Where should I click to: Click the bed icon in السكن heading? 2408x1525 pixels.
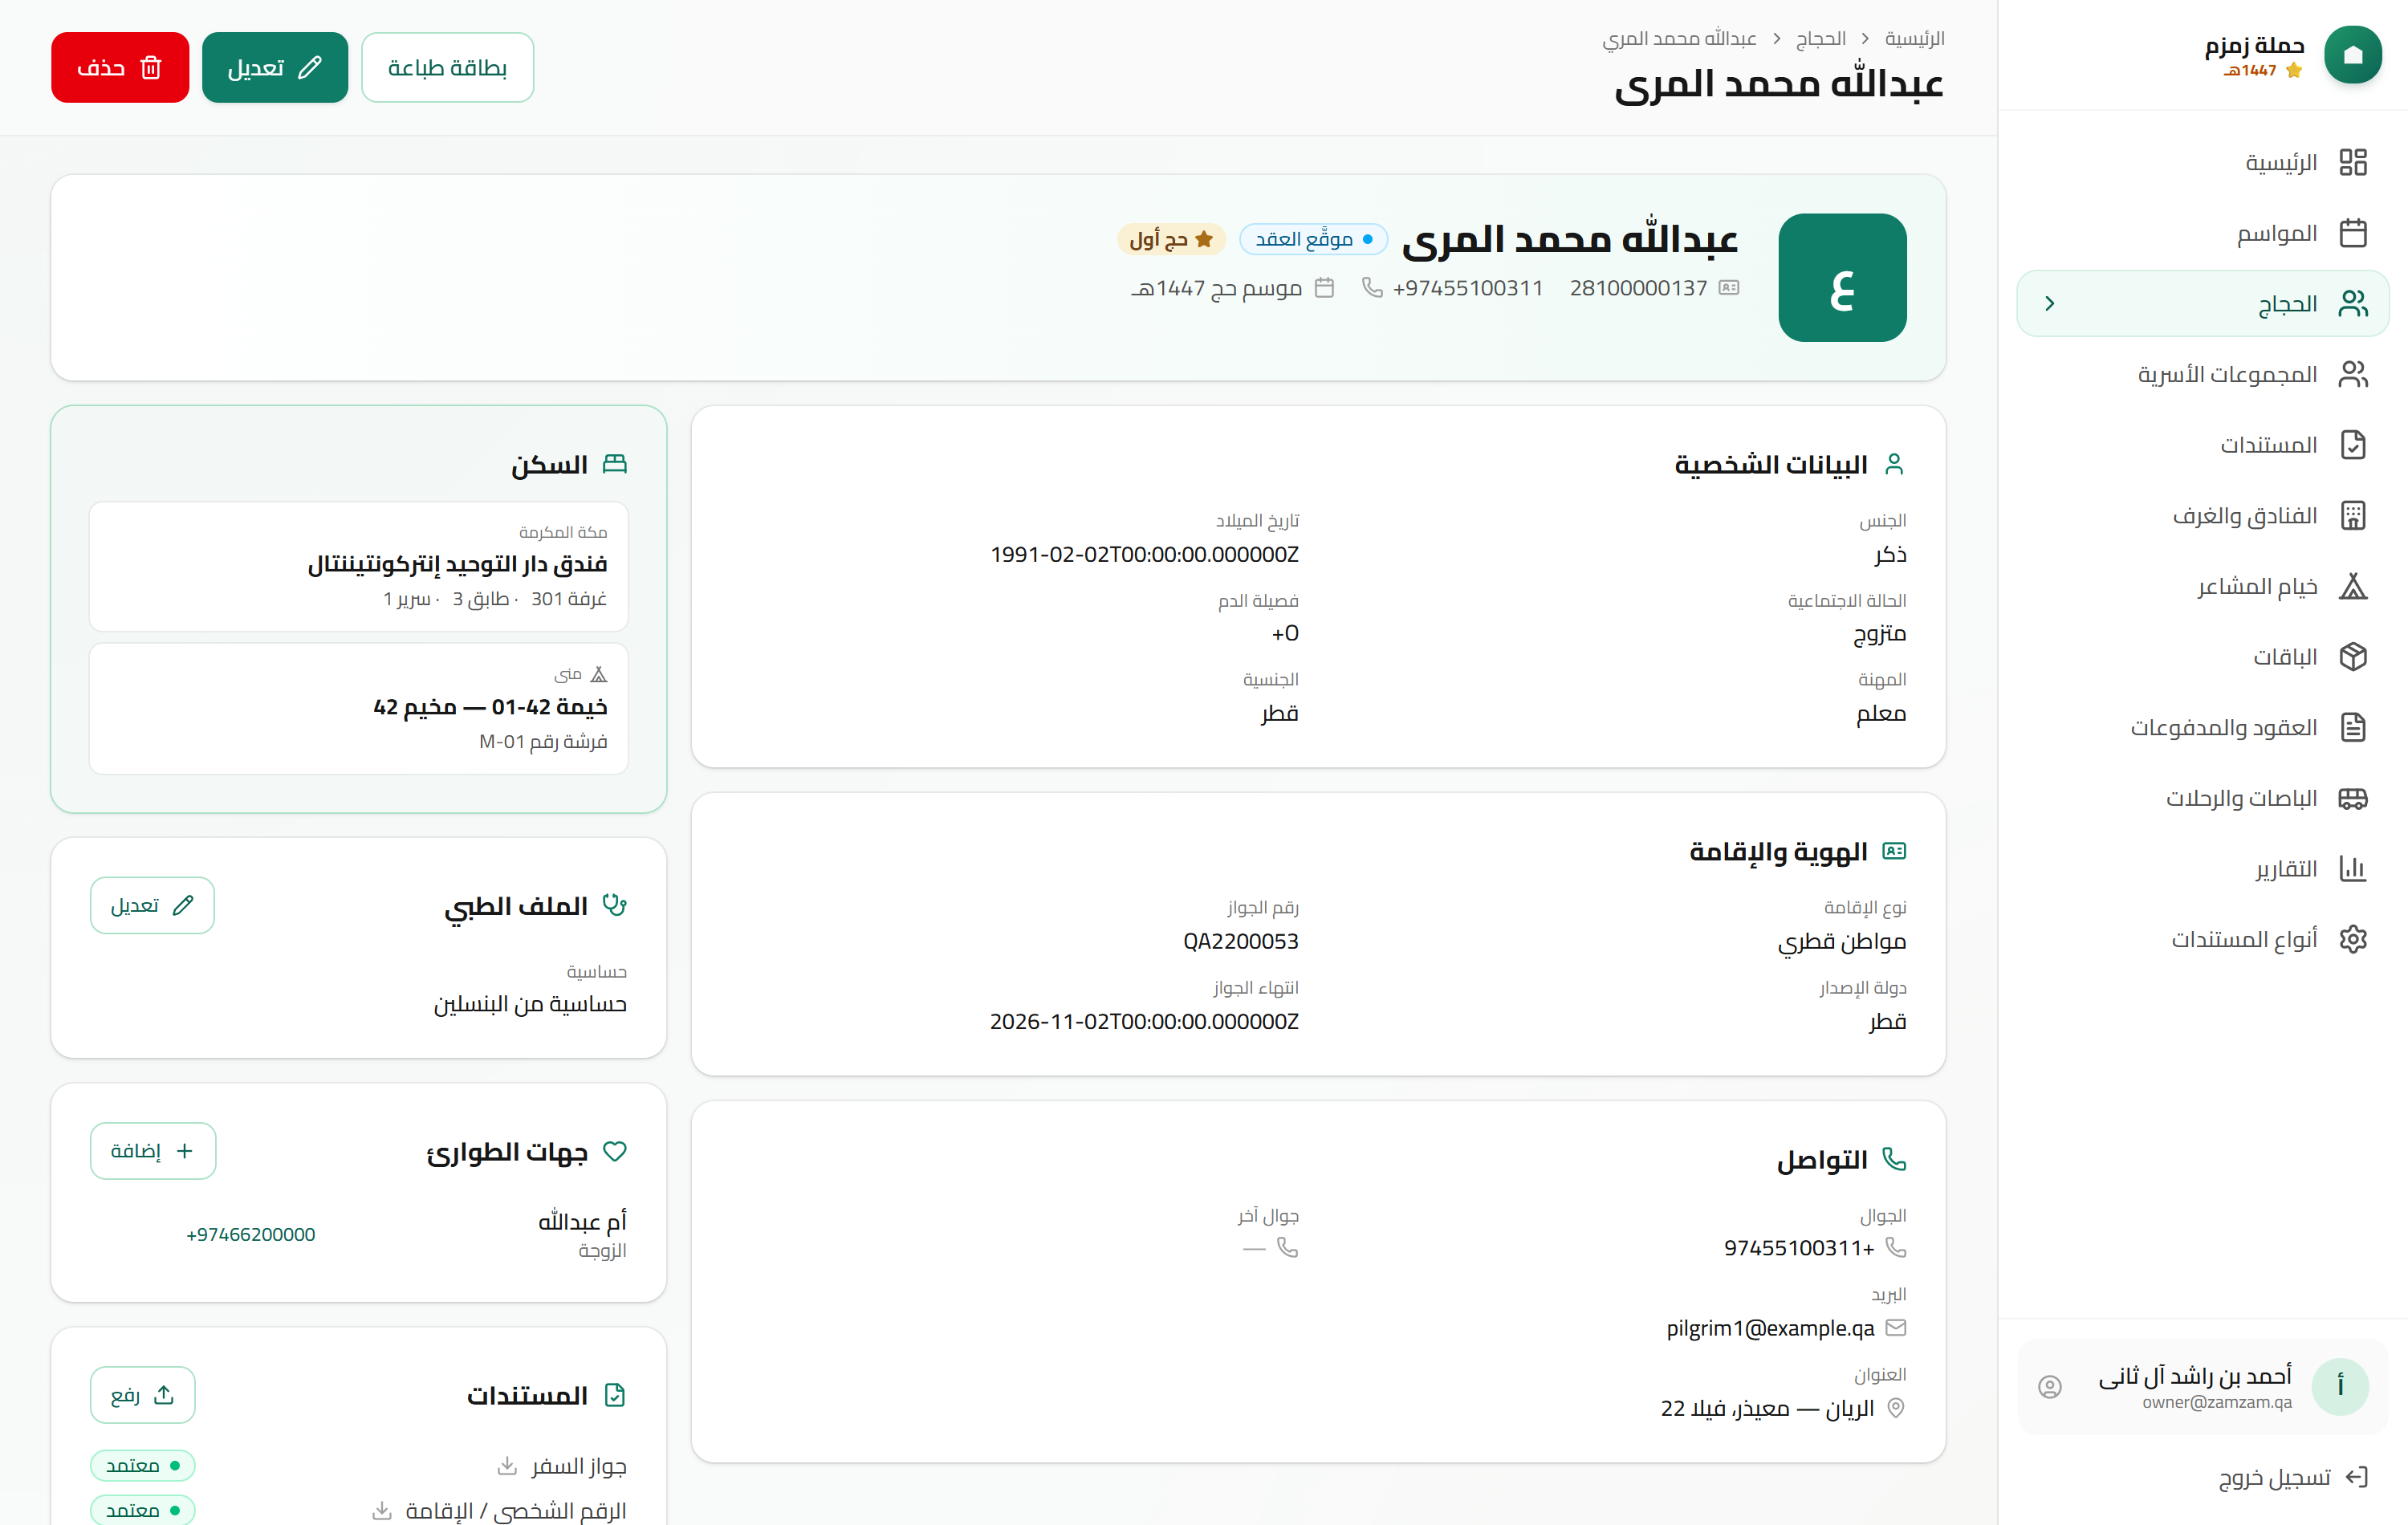point(615,464)
